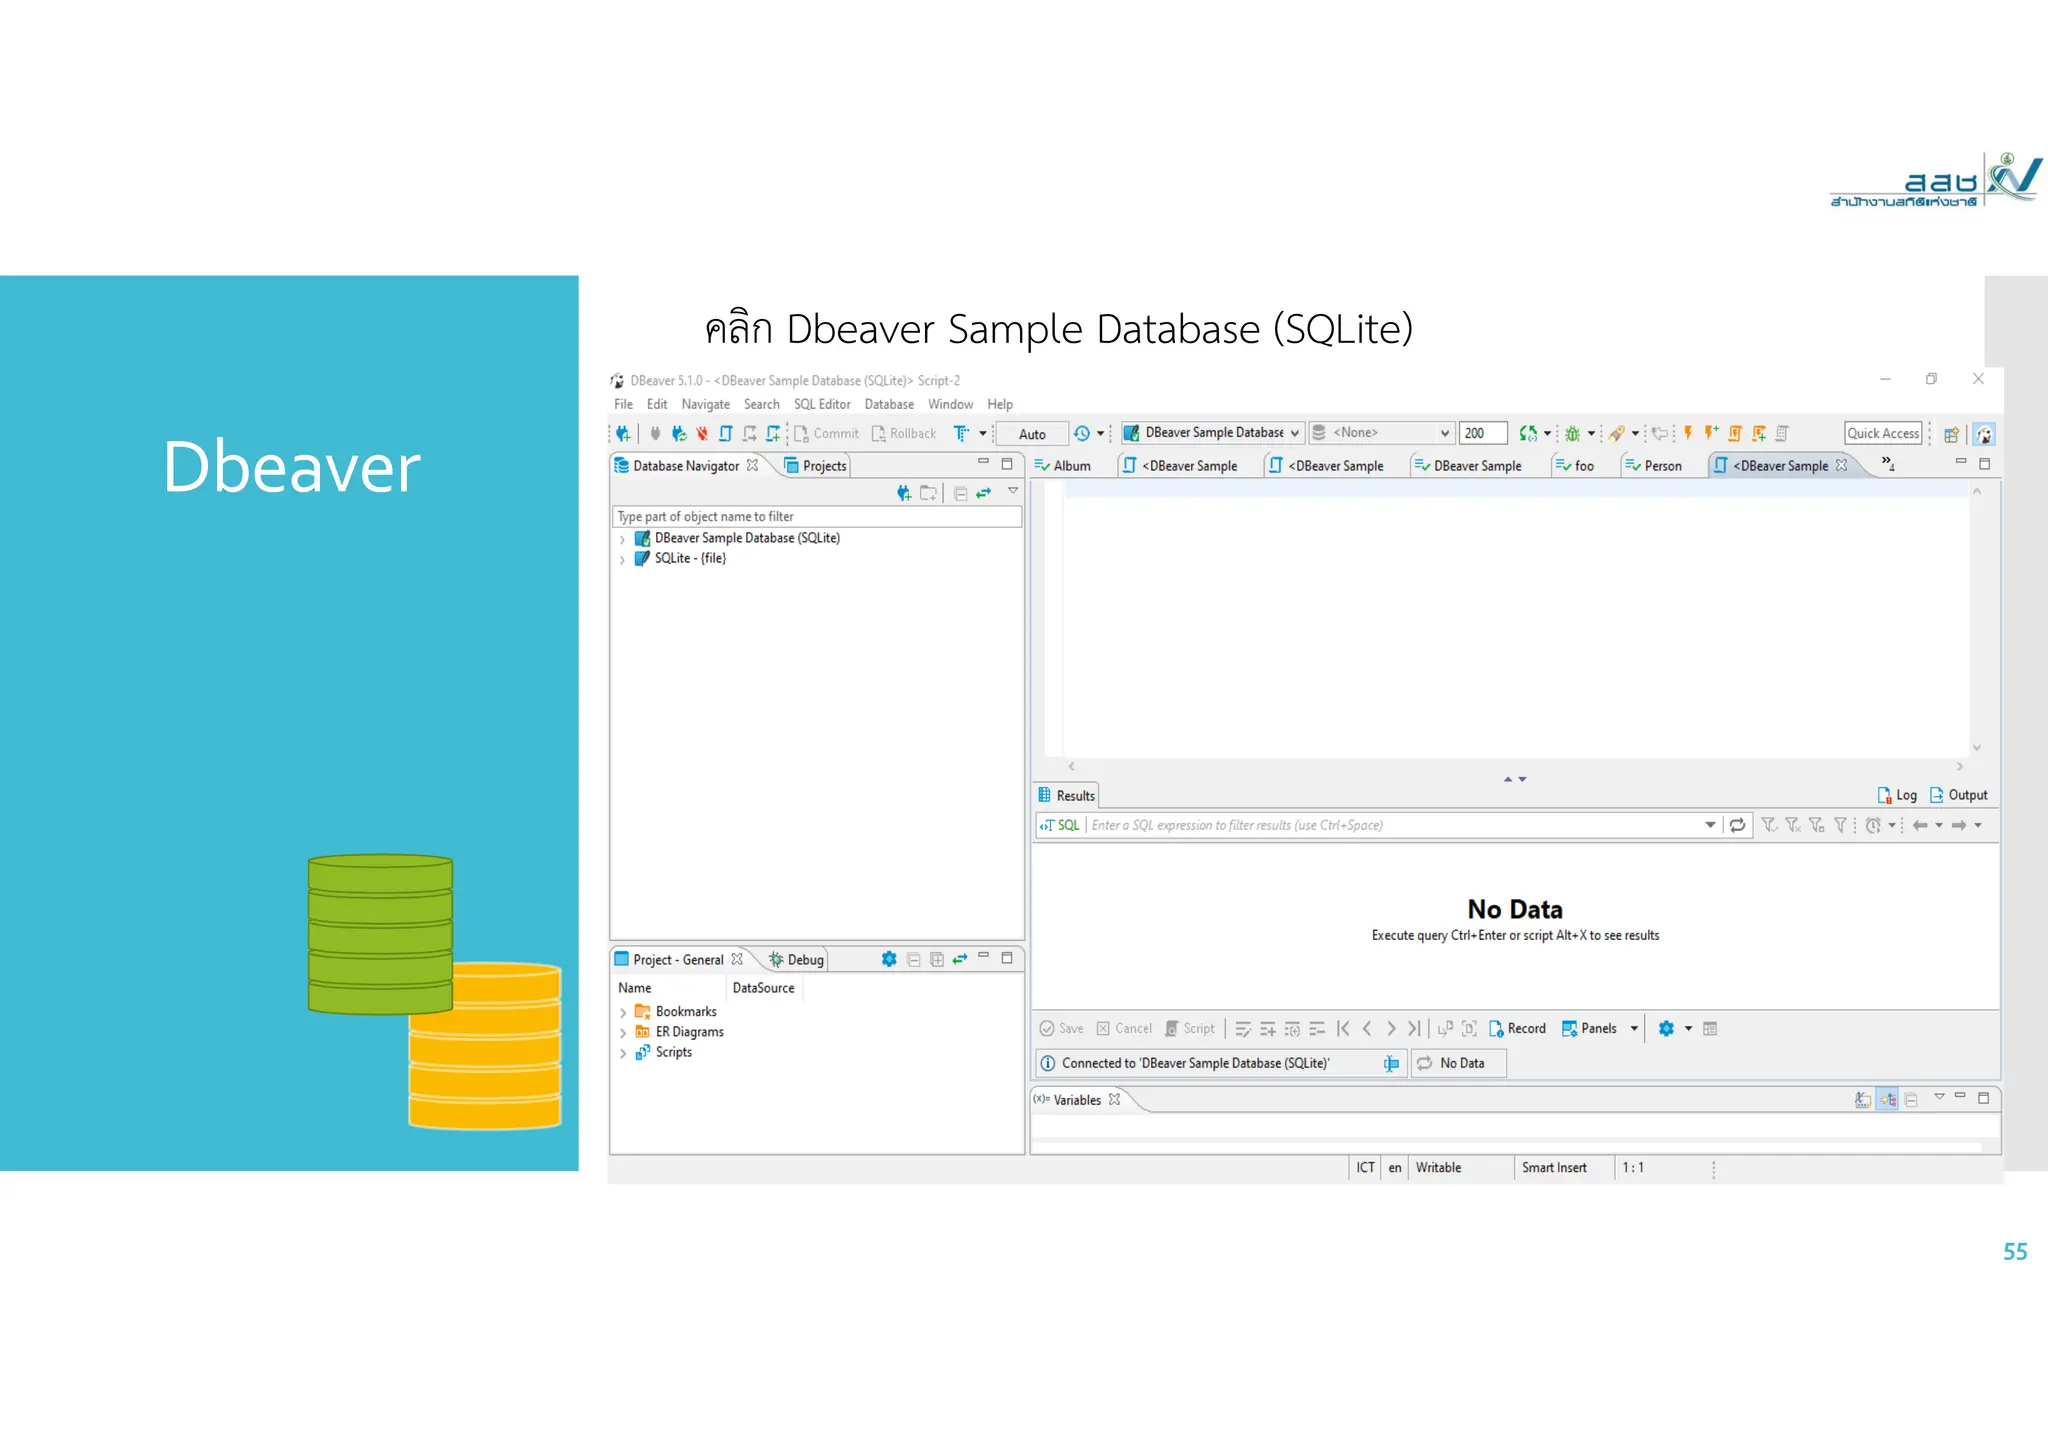2048x1448 pixels.
Task: Go to the first row arrow in results toolbar
Action: pyautogui.click(x=1343, y=1028)
